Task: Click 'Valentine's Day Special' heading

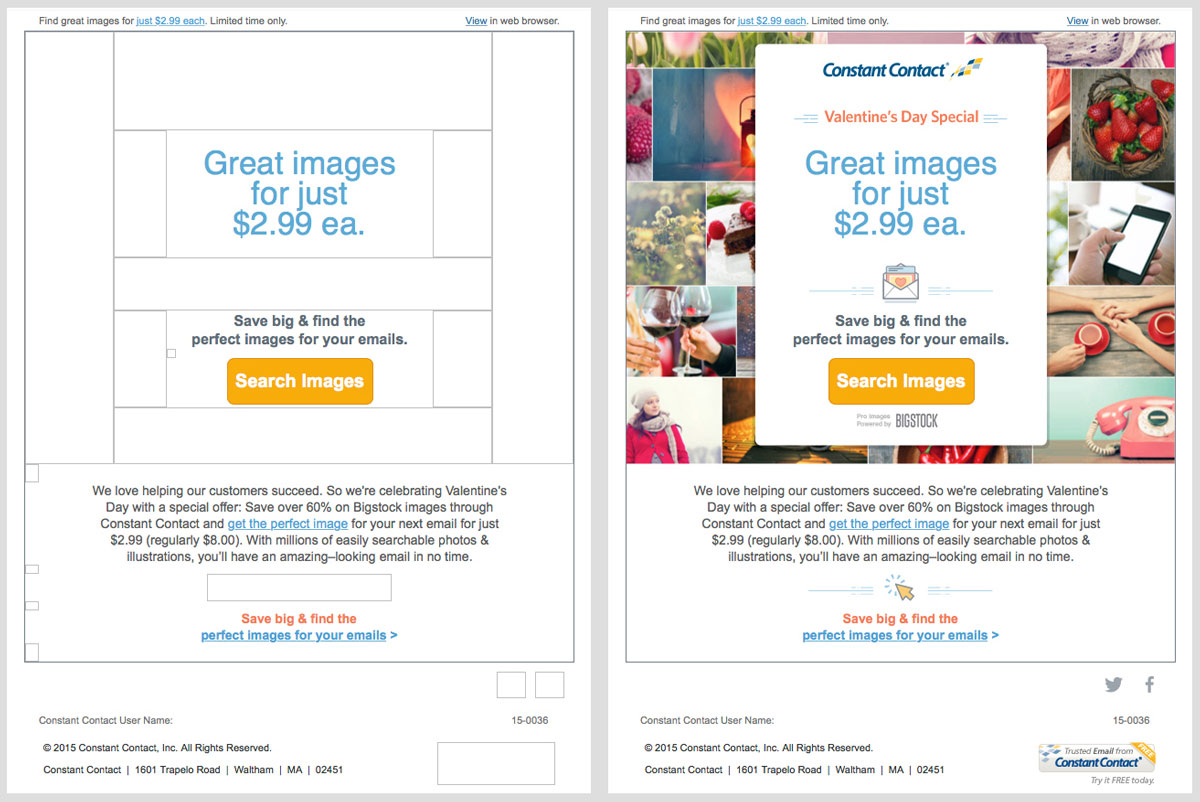Action: click(x=901, y=117)
